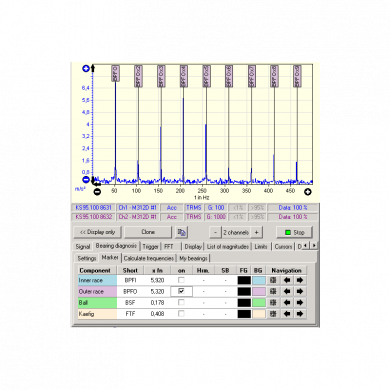
Task: Select the BPFOx4 marker label in chart
Action: coord(183,76)
